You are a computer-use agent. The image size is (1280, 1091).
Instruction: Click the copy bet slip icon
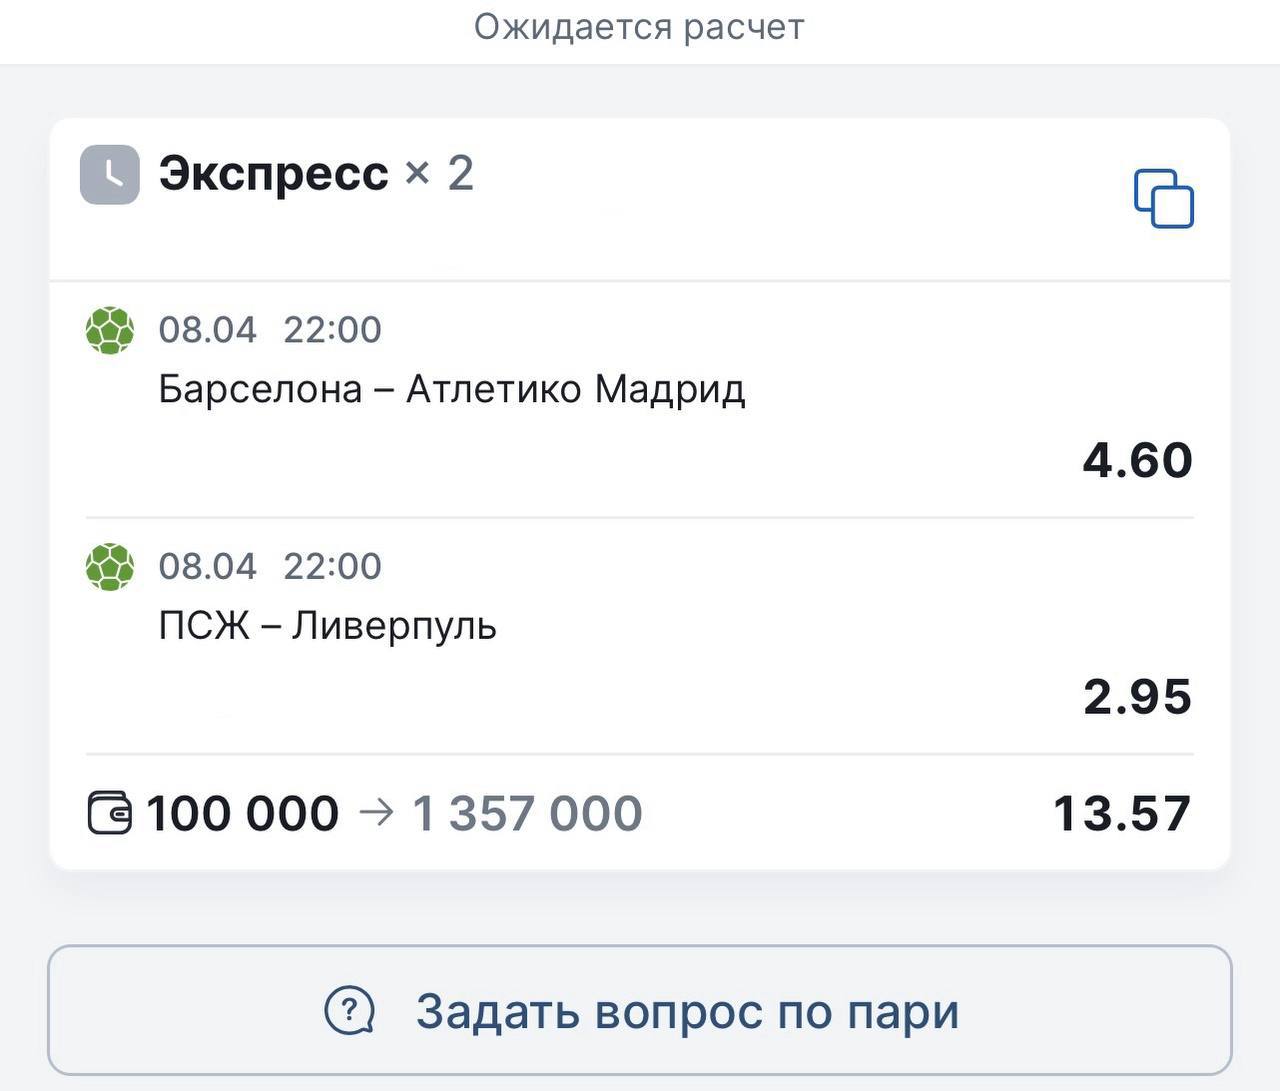point(1163,198)
